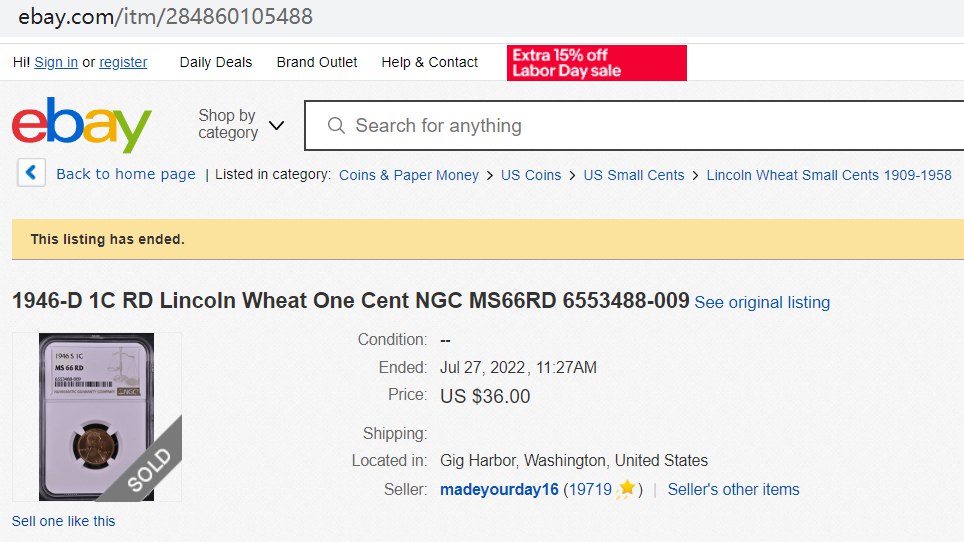This screenshot has height=542, width=964.
Task: Open the Coins & Paper Money category
Action: tap(409, 175)
